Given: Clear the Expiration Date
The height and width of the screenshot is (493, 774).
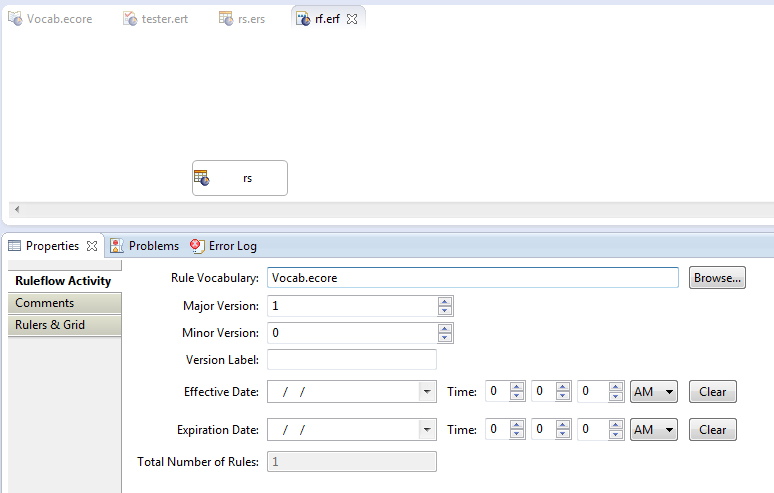Looking at the screenshot, I should (x=713, y=430).
